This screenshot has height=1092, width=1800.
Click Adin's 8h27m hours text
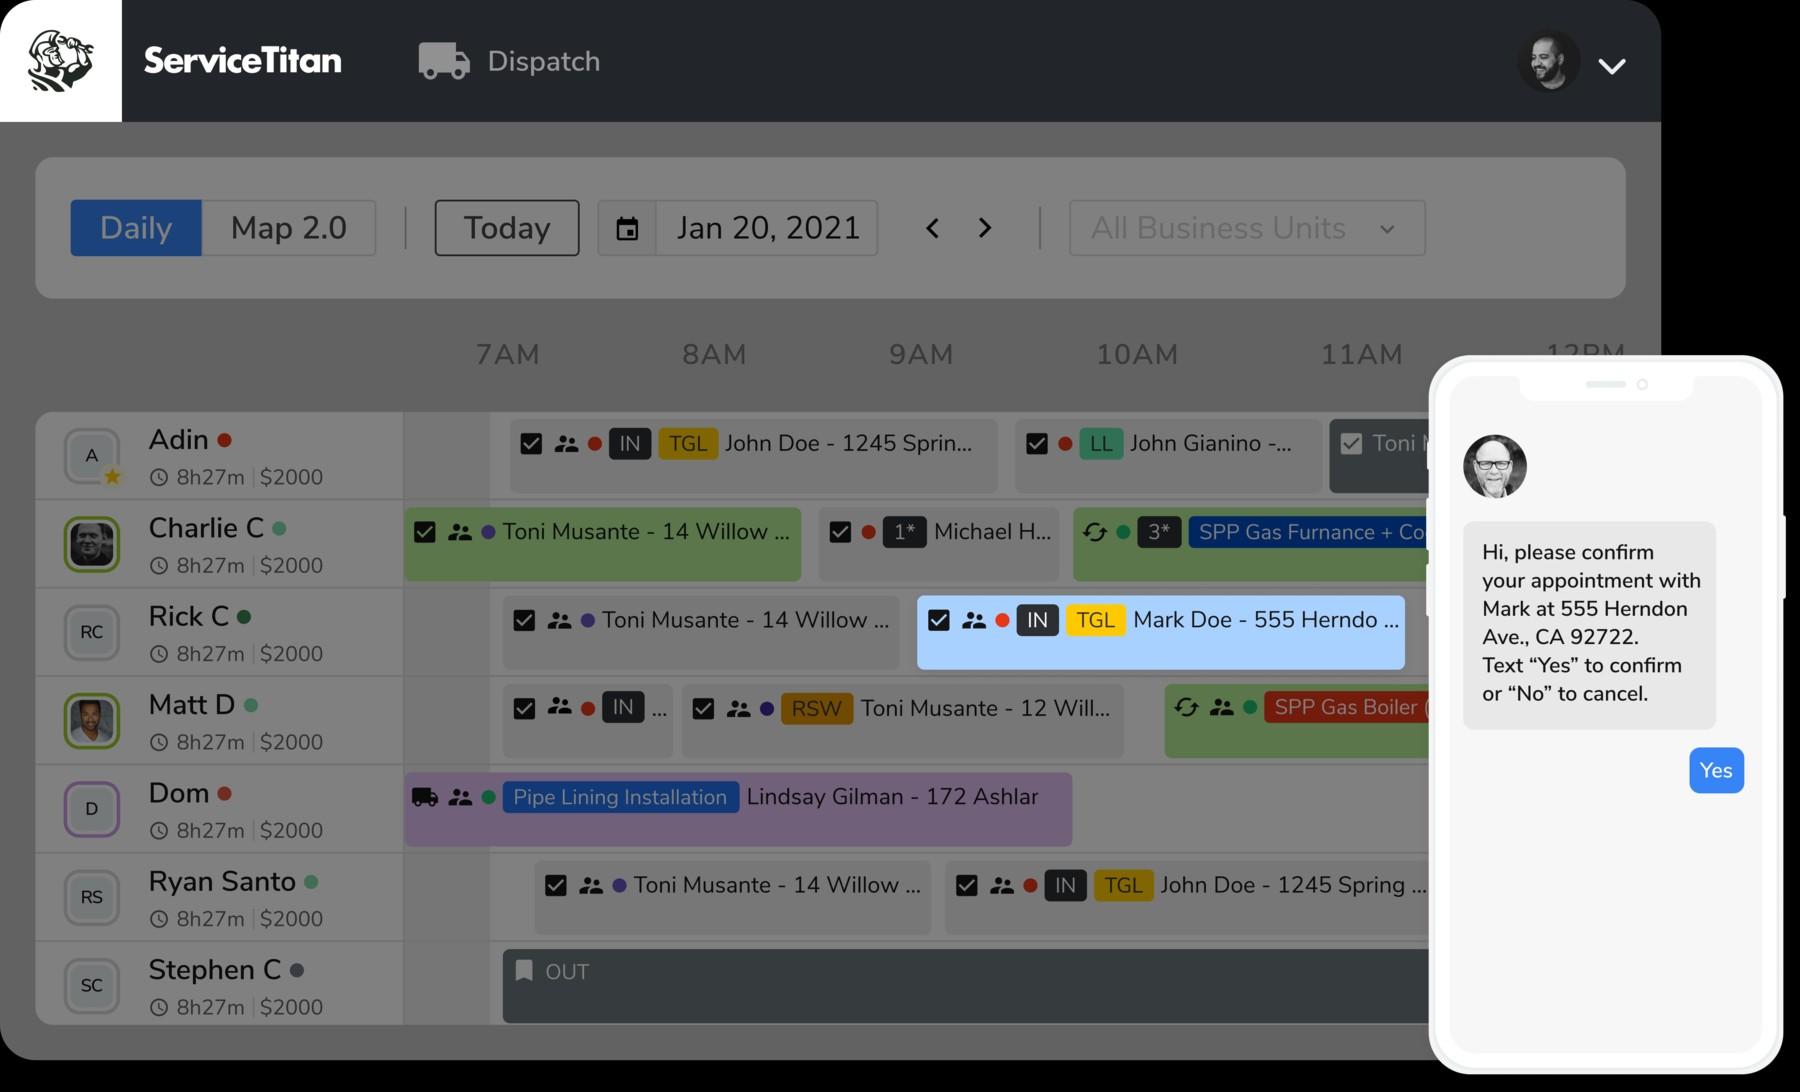click(x=210, y=477)
